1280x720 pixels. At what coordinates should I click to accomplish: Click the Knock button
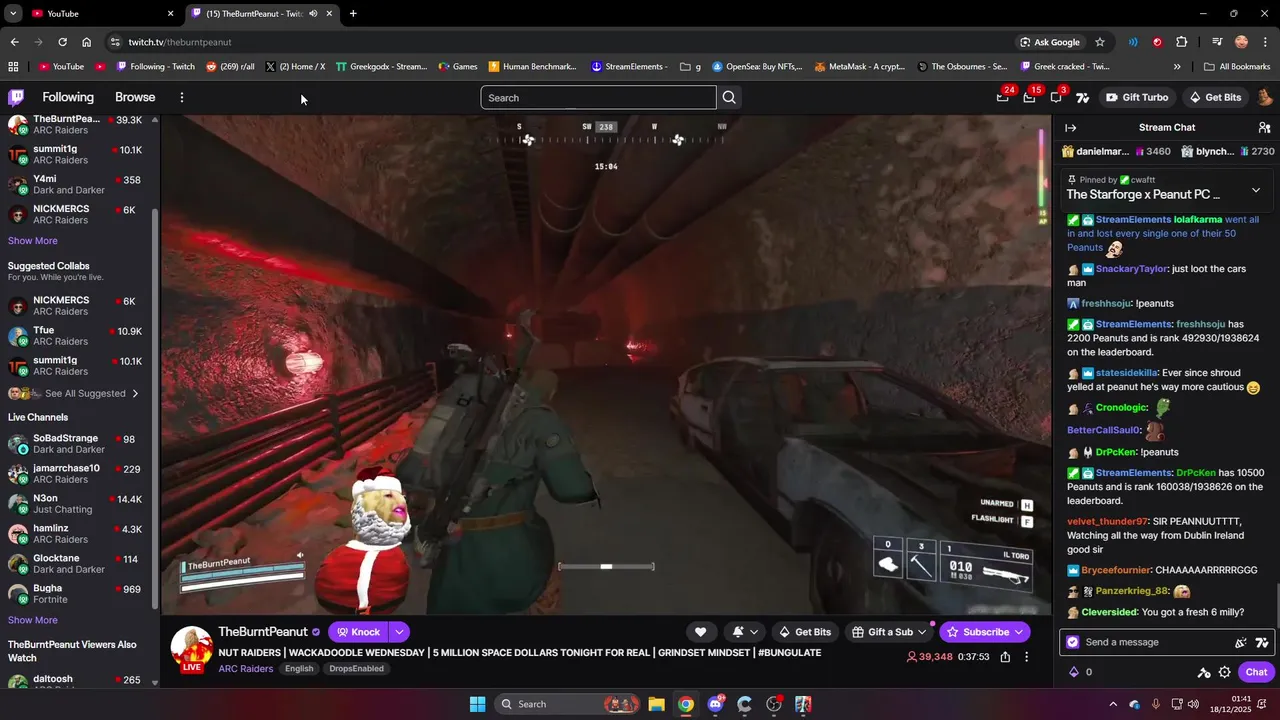[358, 631]
